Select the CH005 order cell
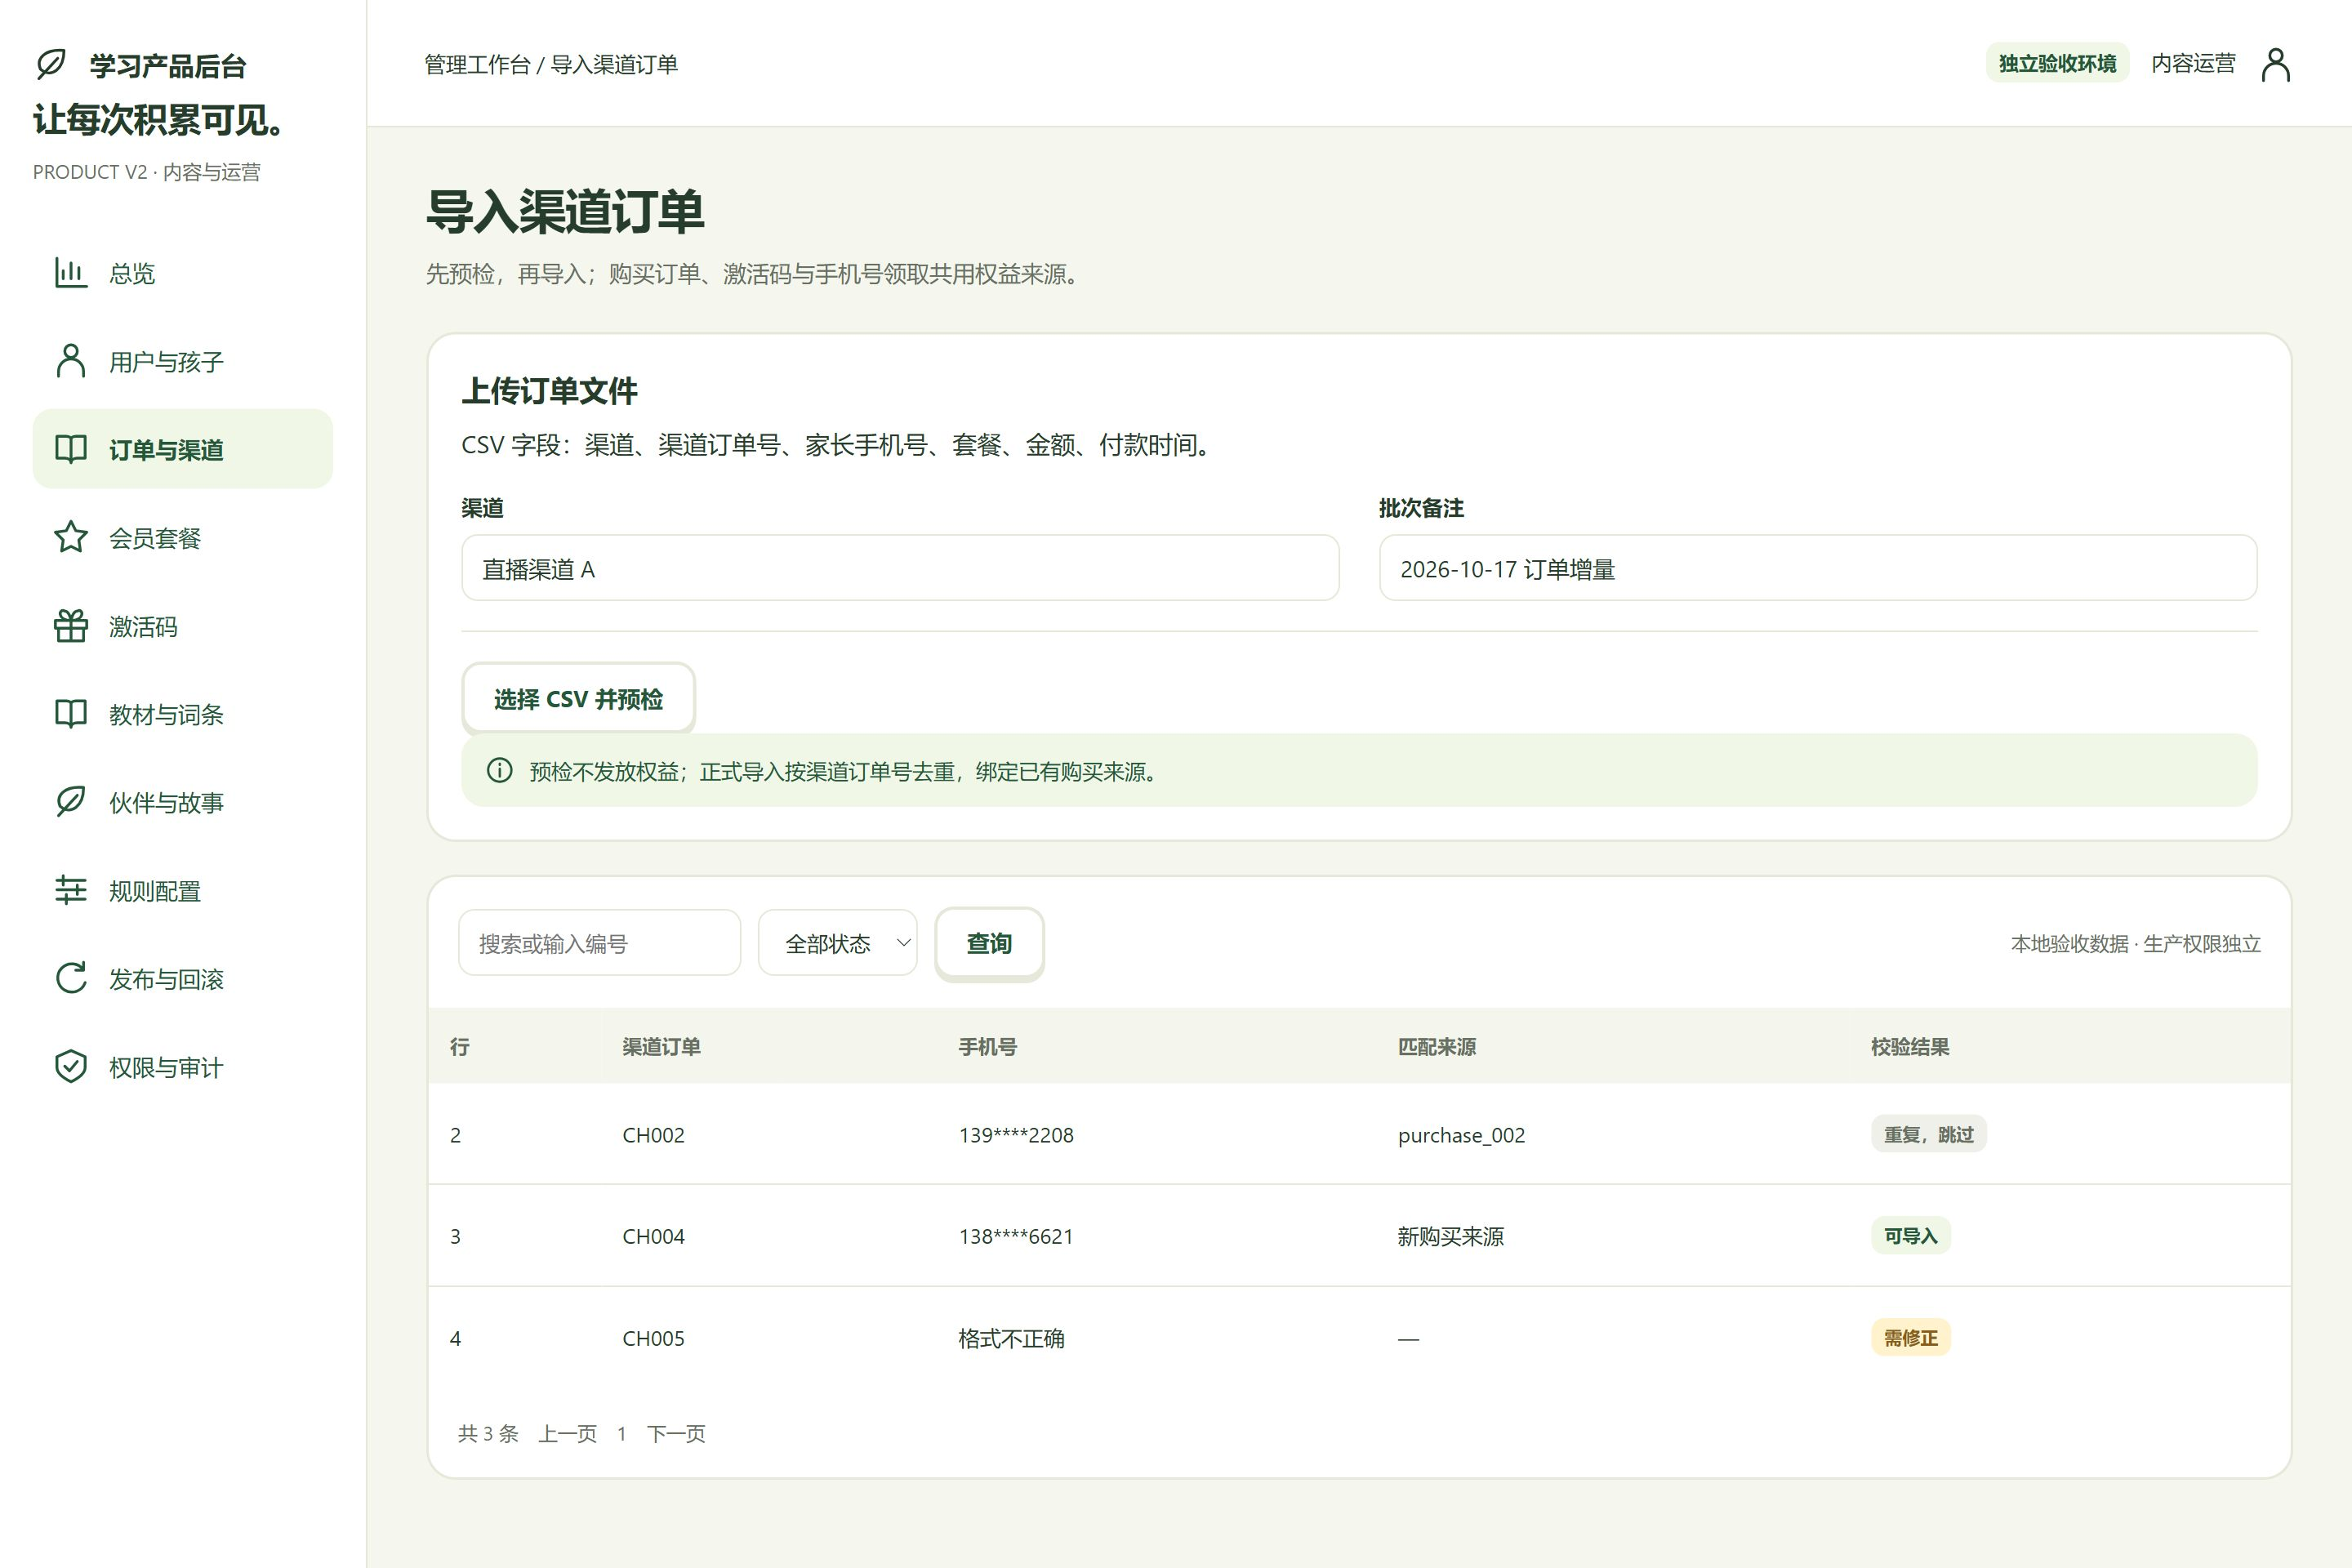Viewport: 2352px width, 1568px height. pos(653,1338)
